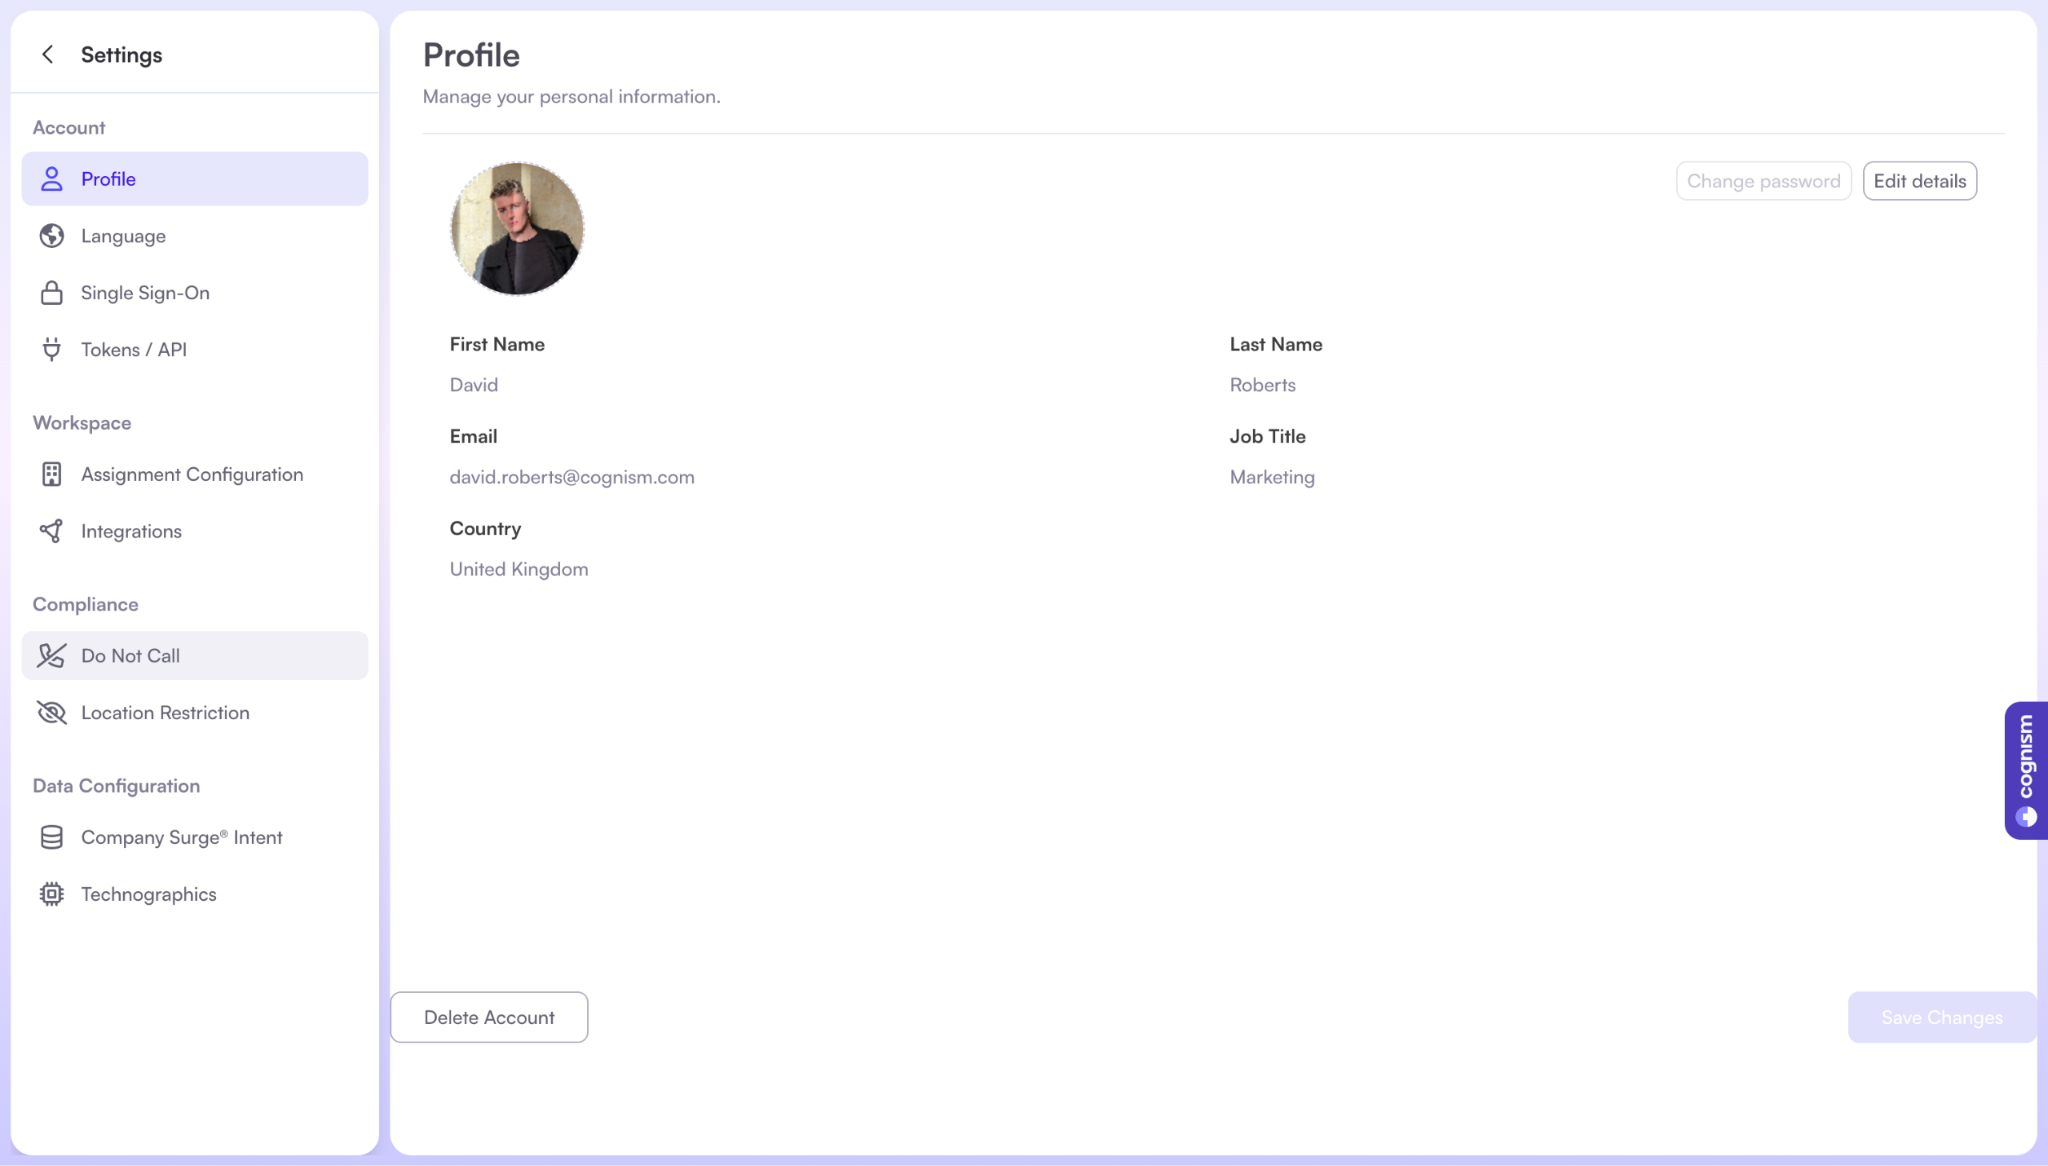Open the Cognism side tab widget

click(2026, 770)
